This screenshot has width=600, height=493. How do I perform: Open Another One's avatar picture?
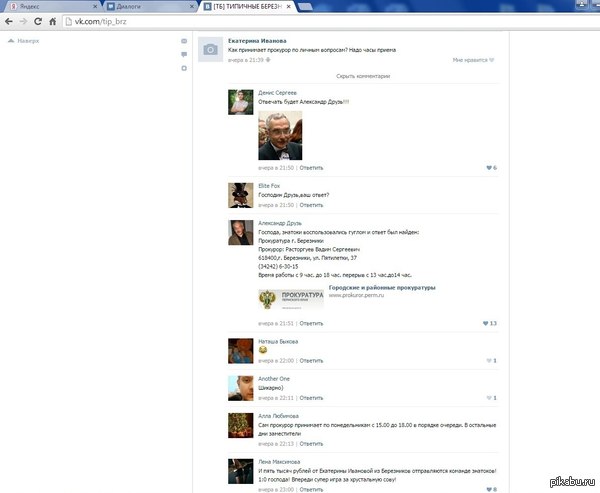[x=238, y=386]
